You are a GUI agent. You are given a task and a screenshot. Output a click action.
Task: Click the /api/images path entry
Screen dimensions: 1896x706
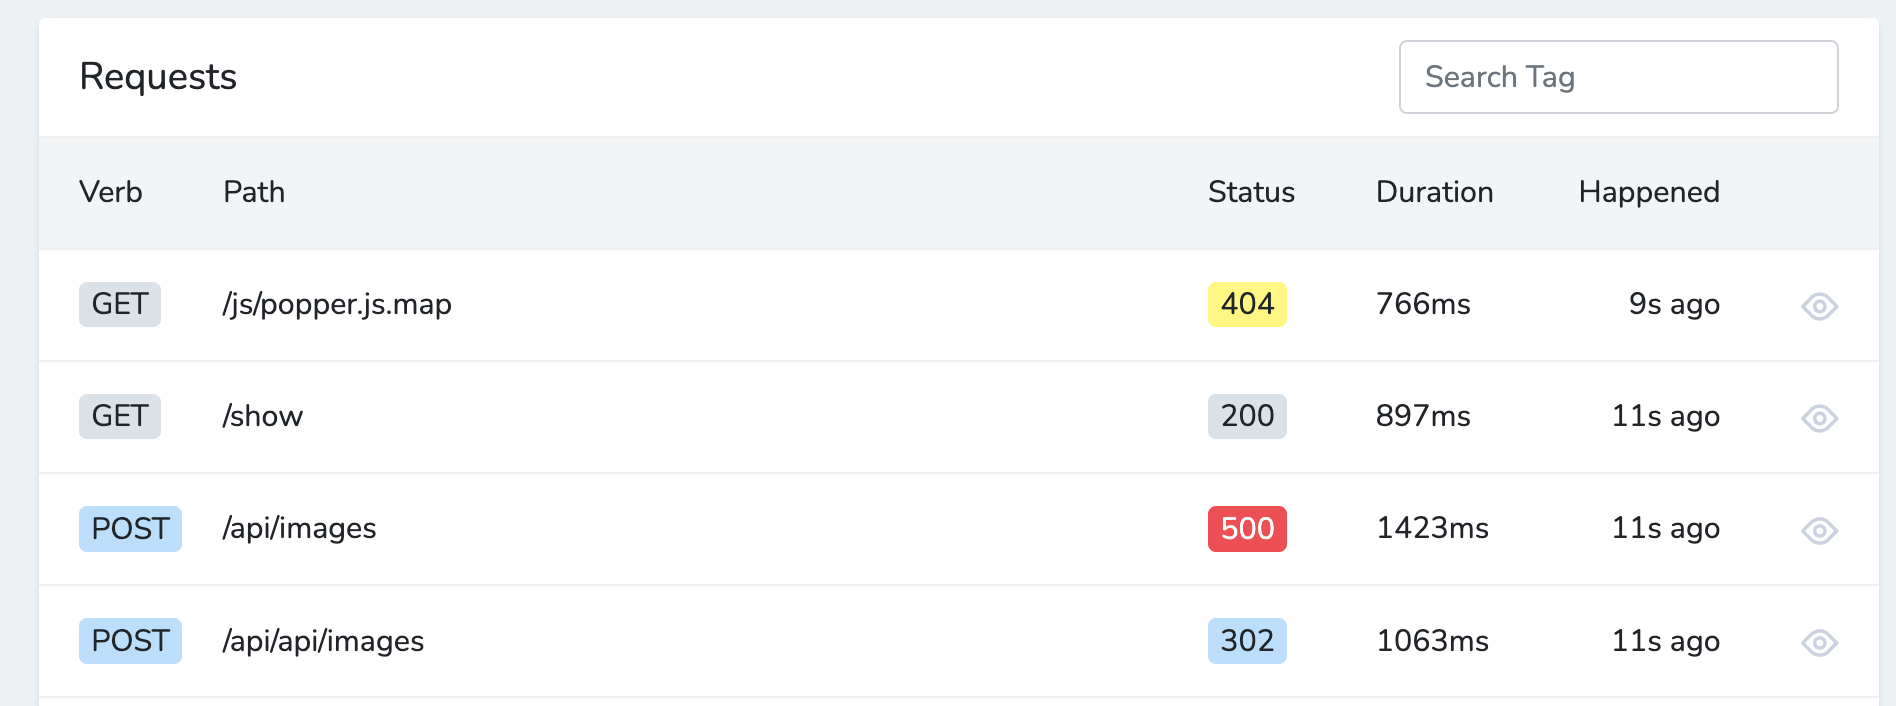pyautogui.click(x=299, y=528)
